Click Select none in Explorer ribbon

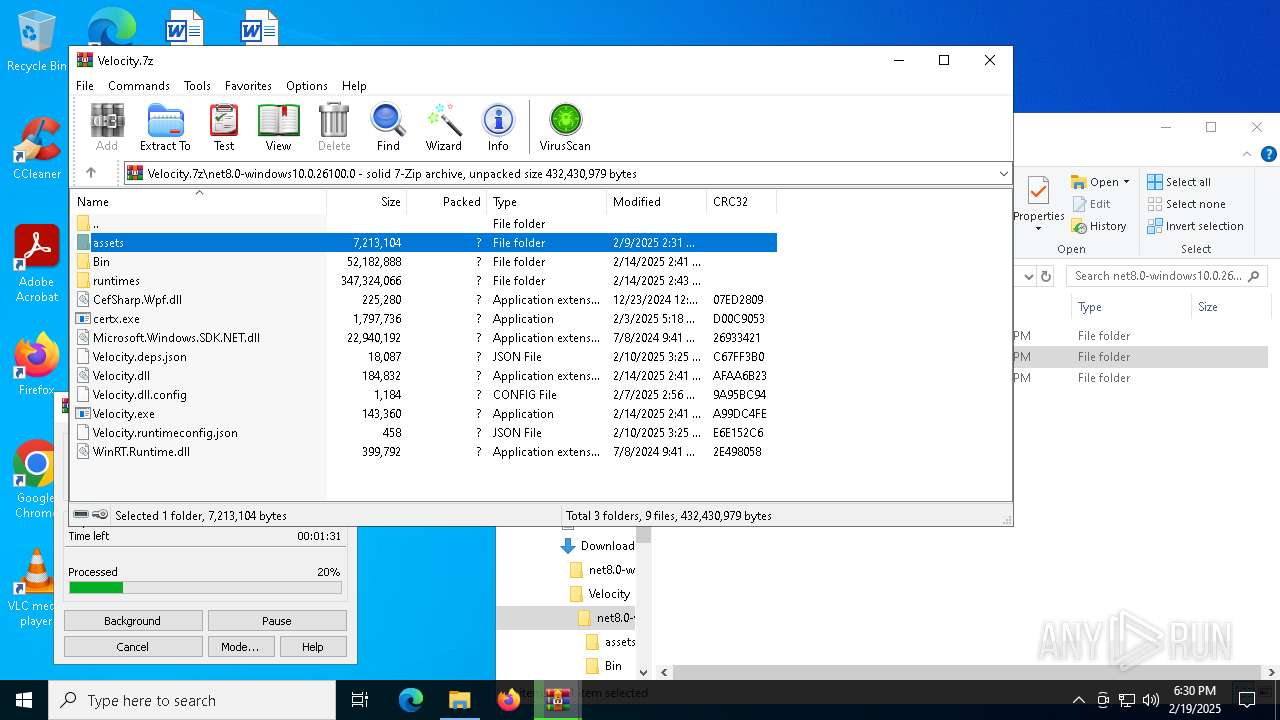coord(1186,204)
